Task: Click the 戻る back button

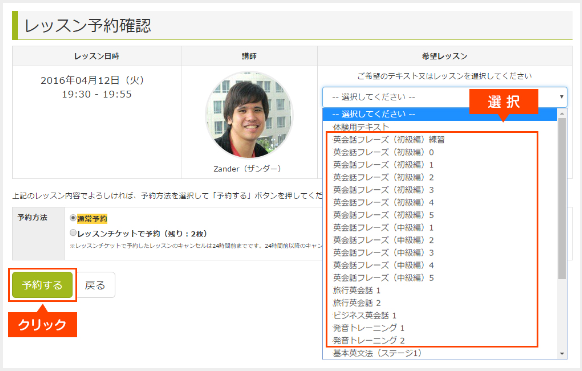Action: point(95,285)
